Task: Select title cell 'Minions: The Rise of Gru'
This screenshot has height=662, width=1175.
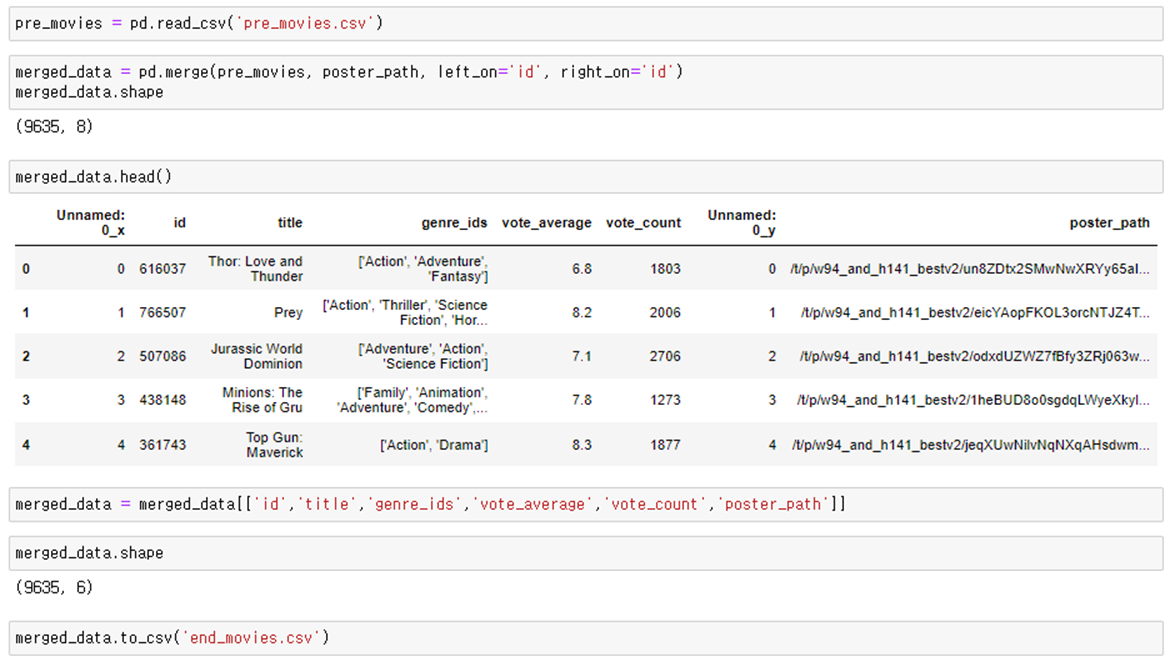Action: 262,400
